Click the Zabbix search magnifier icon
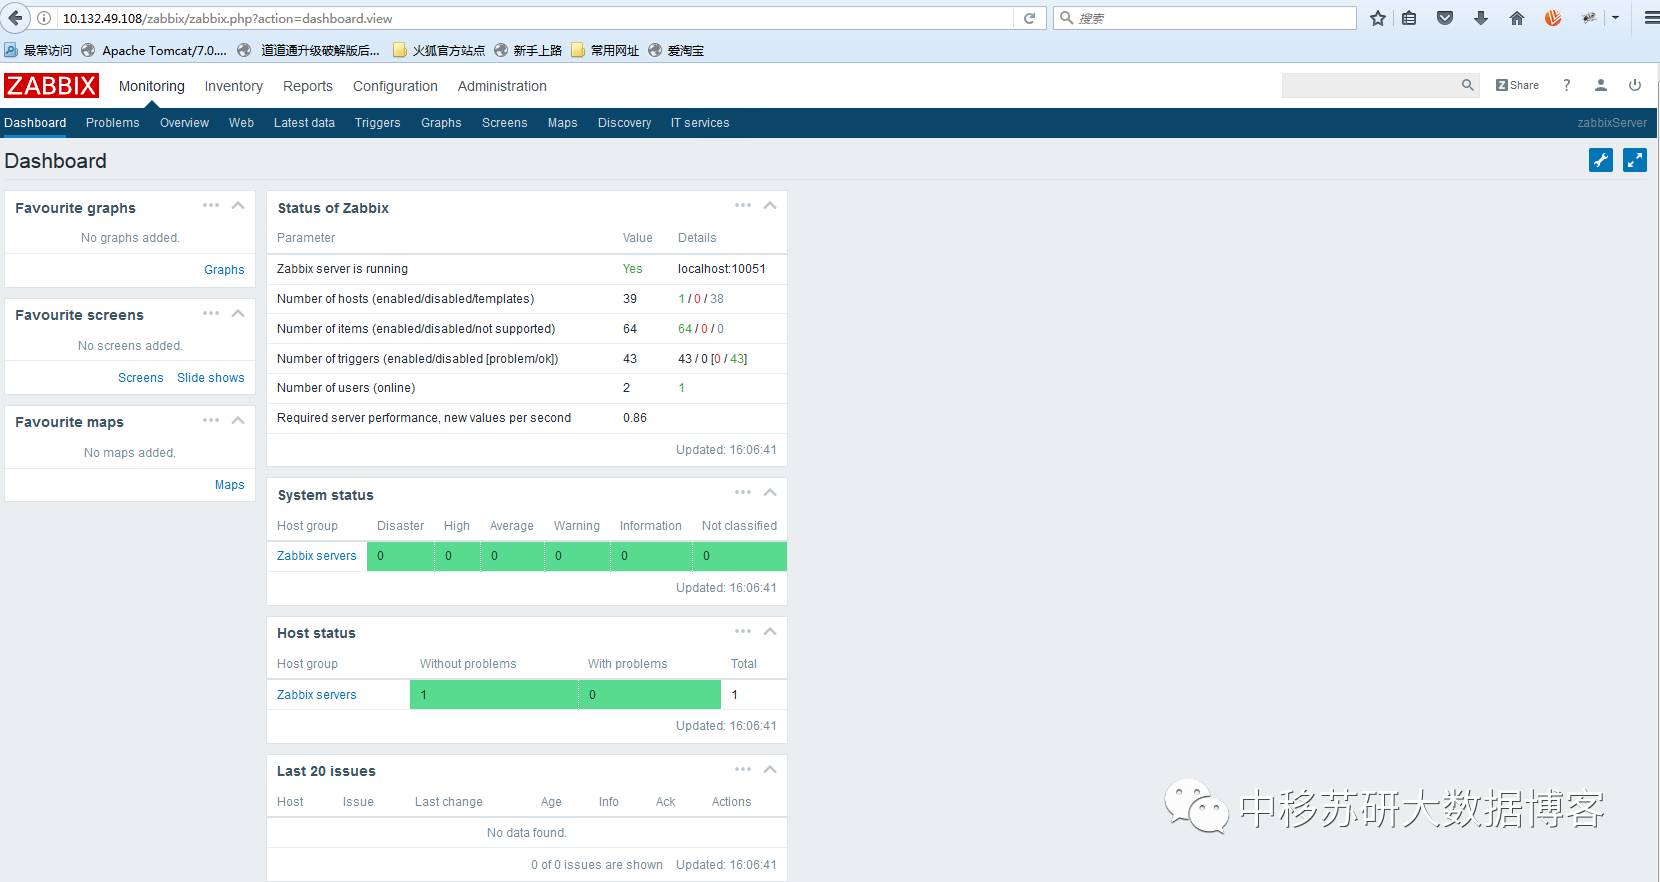1660x882 pixels. (1467, 85)
